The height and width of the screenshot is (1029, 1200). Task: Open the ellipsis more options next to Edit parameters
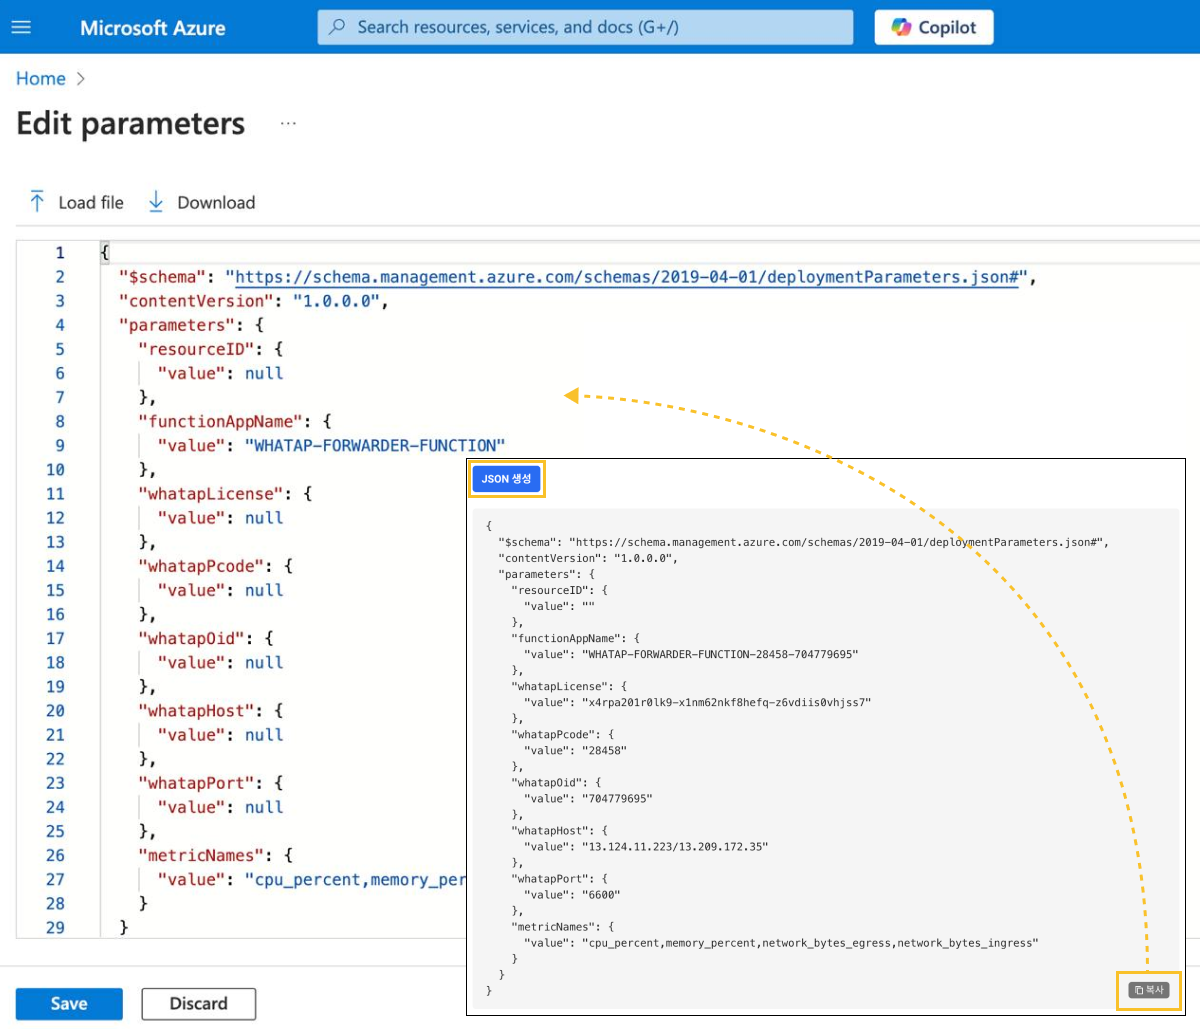tap(288, 124)
